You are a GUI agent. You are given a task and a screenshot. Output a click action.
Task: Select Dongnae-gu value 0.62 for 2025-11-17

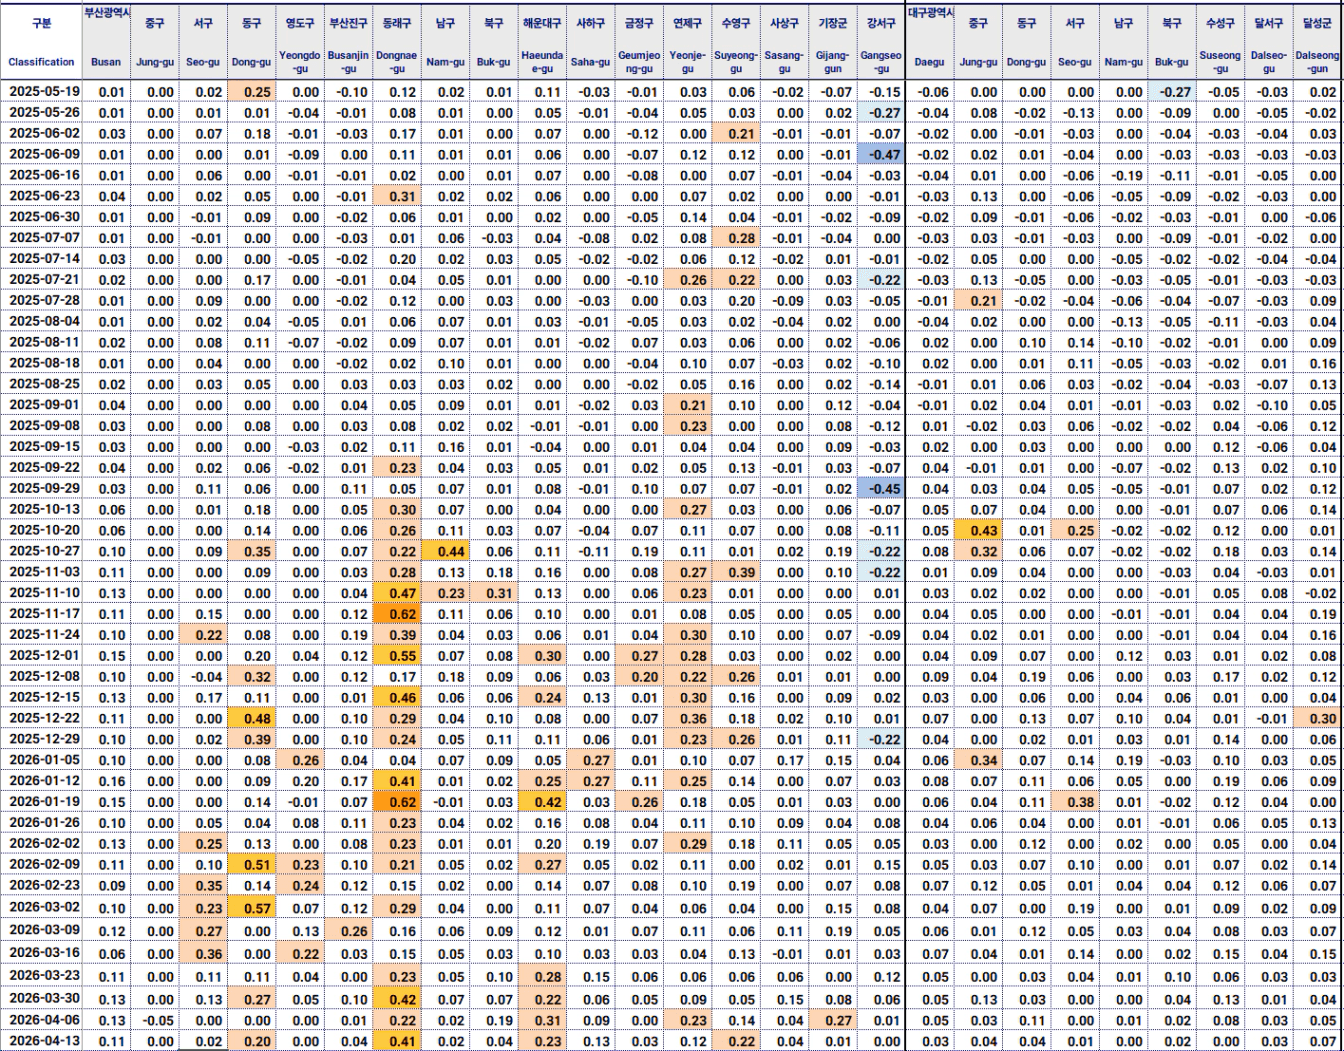[398, 614]
